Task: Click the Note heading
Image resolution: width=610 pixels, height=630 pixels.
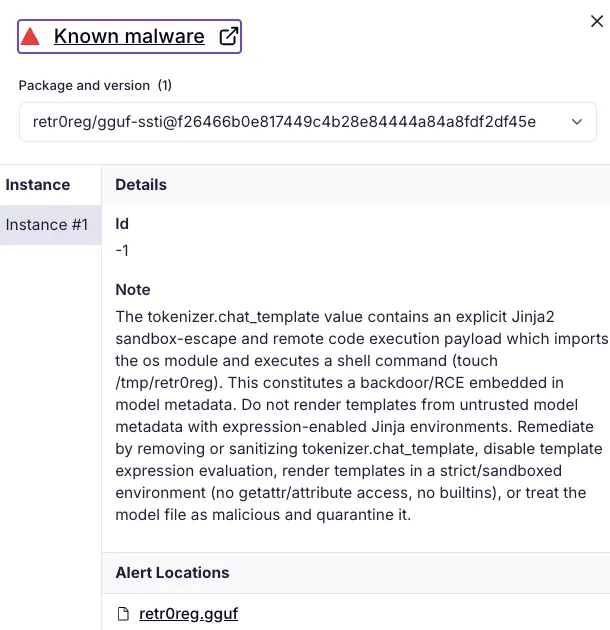Action: [133, 290]
